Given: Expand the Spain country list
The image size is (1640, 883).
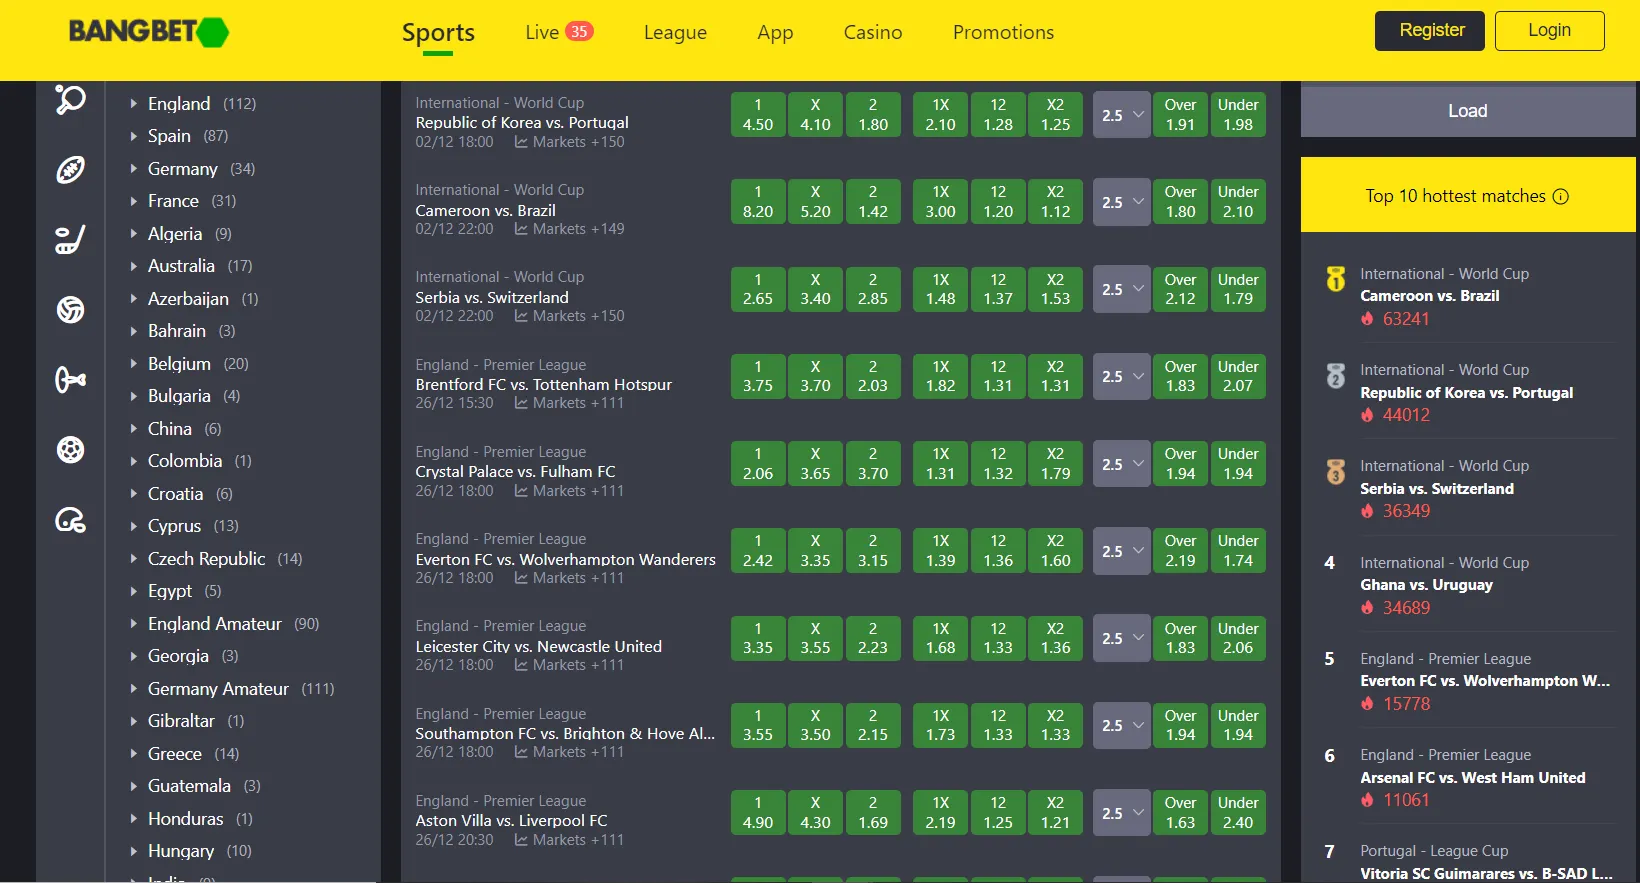Looking at the screenshot, I should [133, 136].
